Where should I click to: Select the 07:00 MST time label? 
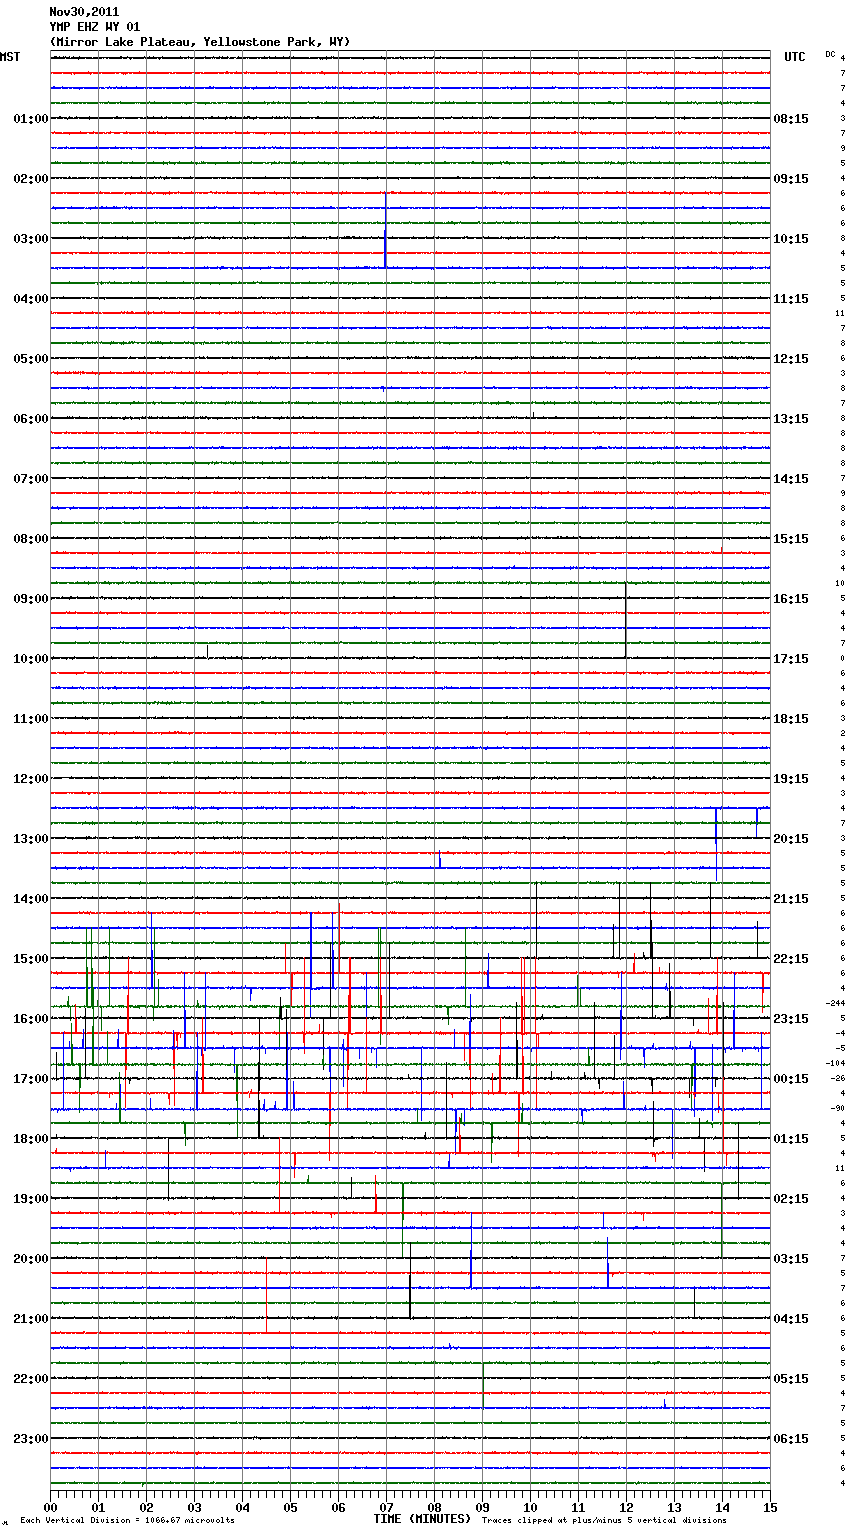pyautogui.click(x=30, y=479)
